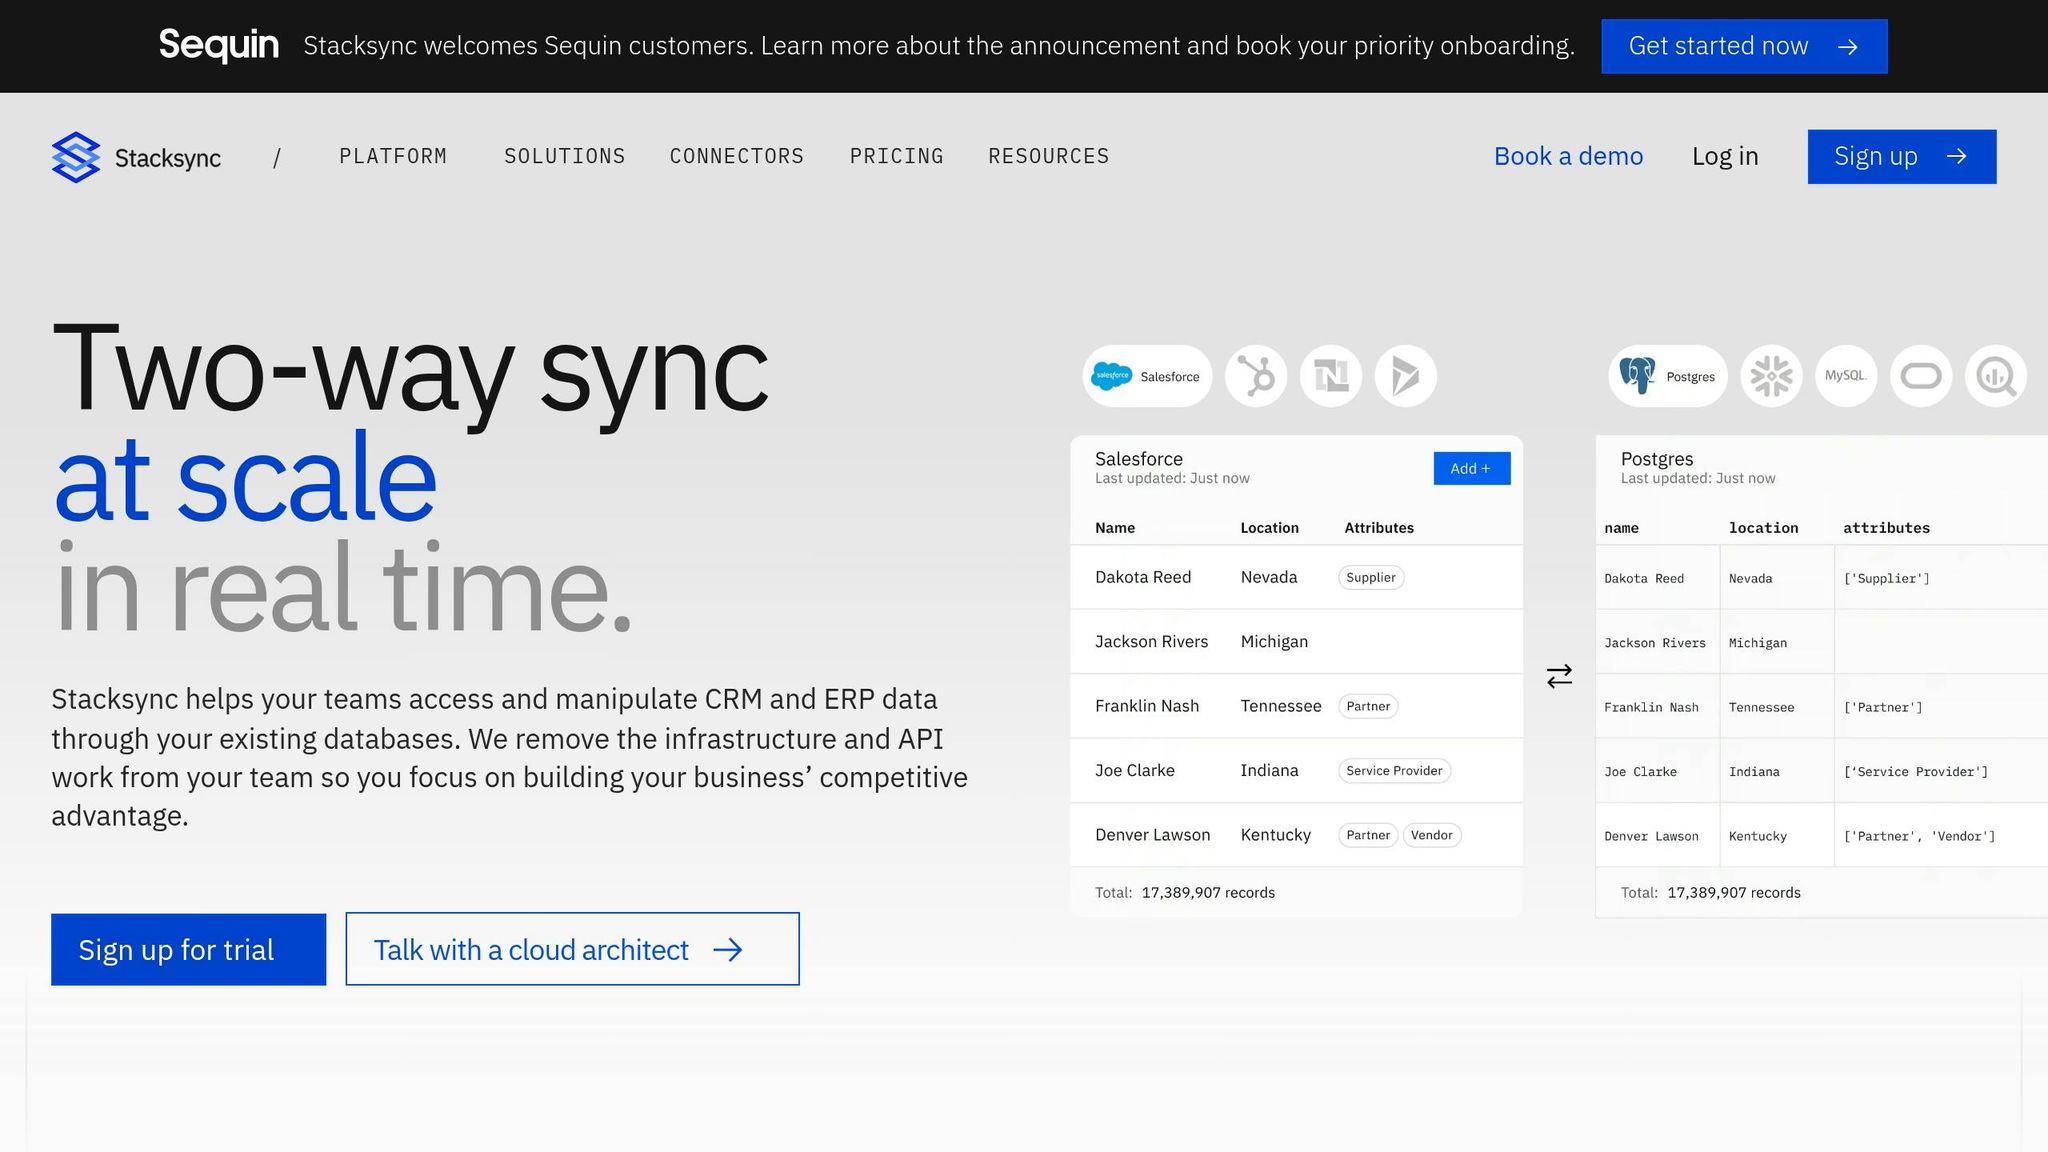
Task: Click Tennessee in the Salesforce table
Action: [x=1281, y=706]
